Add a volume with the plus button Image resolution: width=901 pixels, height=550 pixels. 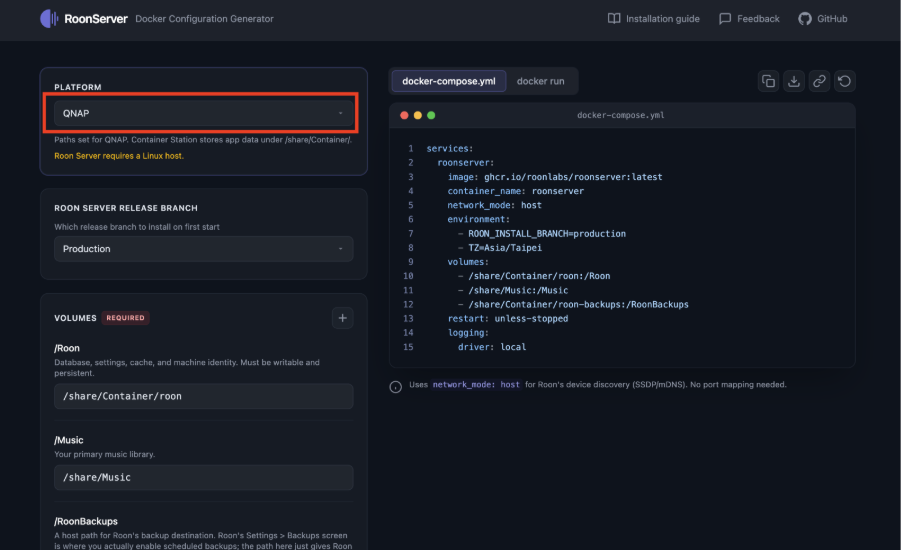(342, 318)
